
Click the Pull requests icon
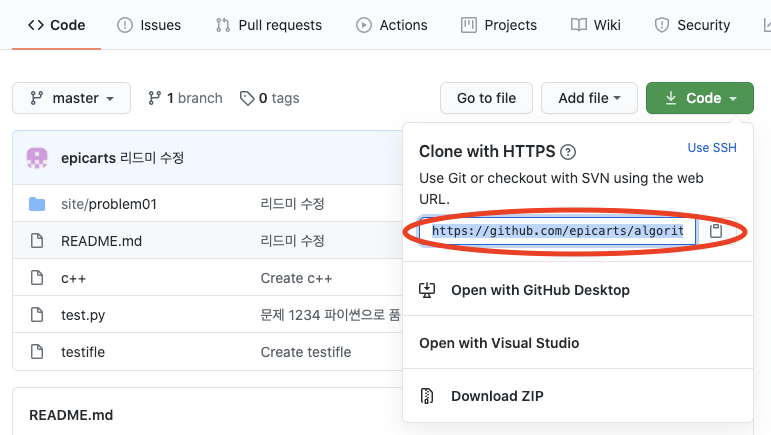pyautogui.click(x=223, y=25)
